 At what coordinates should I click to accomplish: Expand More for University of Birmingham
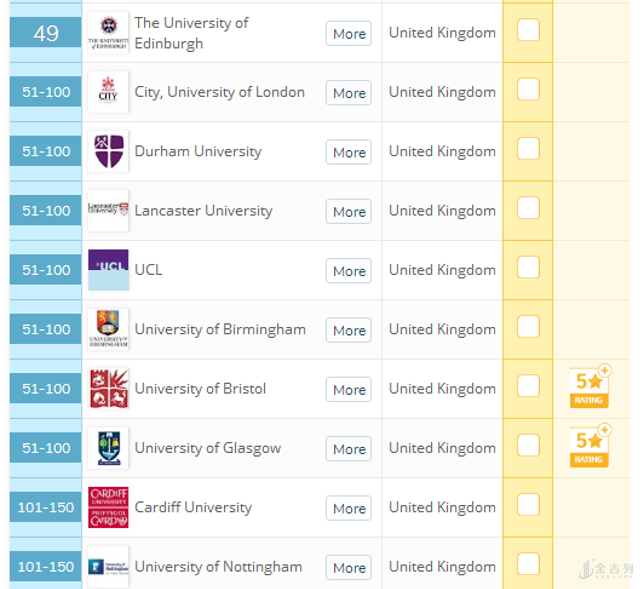click(349, 330)
